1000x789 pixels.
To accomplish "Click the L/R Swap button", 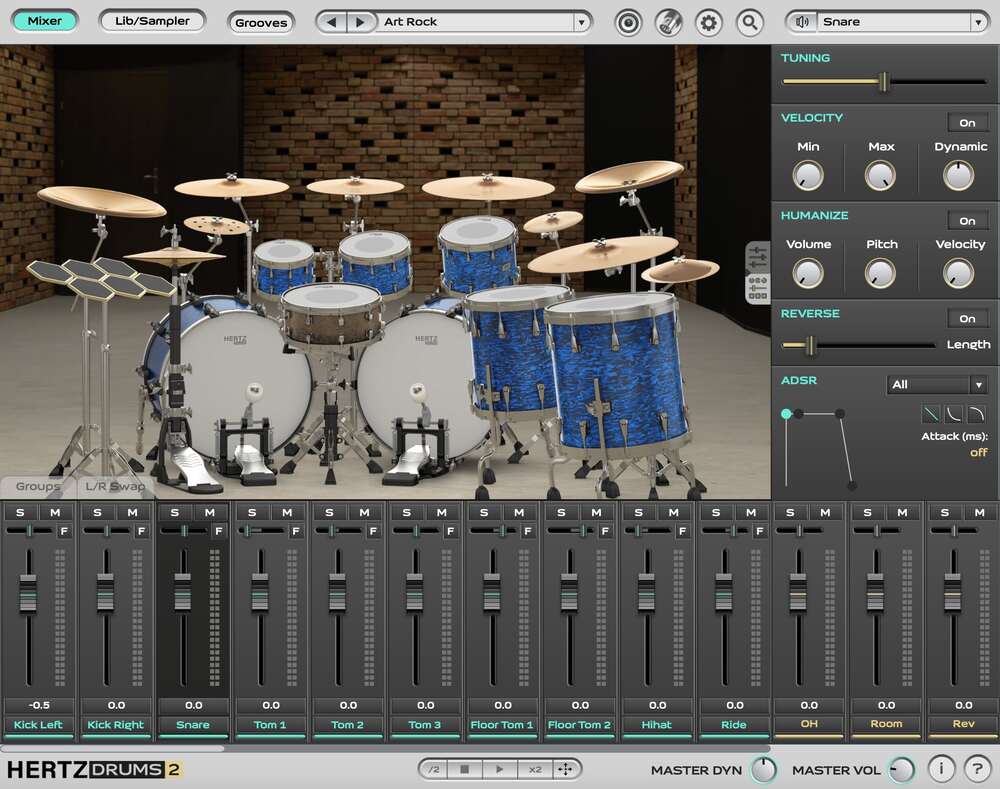I will (x=116, y=487).
